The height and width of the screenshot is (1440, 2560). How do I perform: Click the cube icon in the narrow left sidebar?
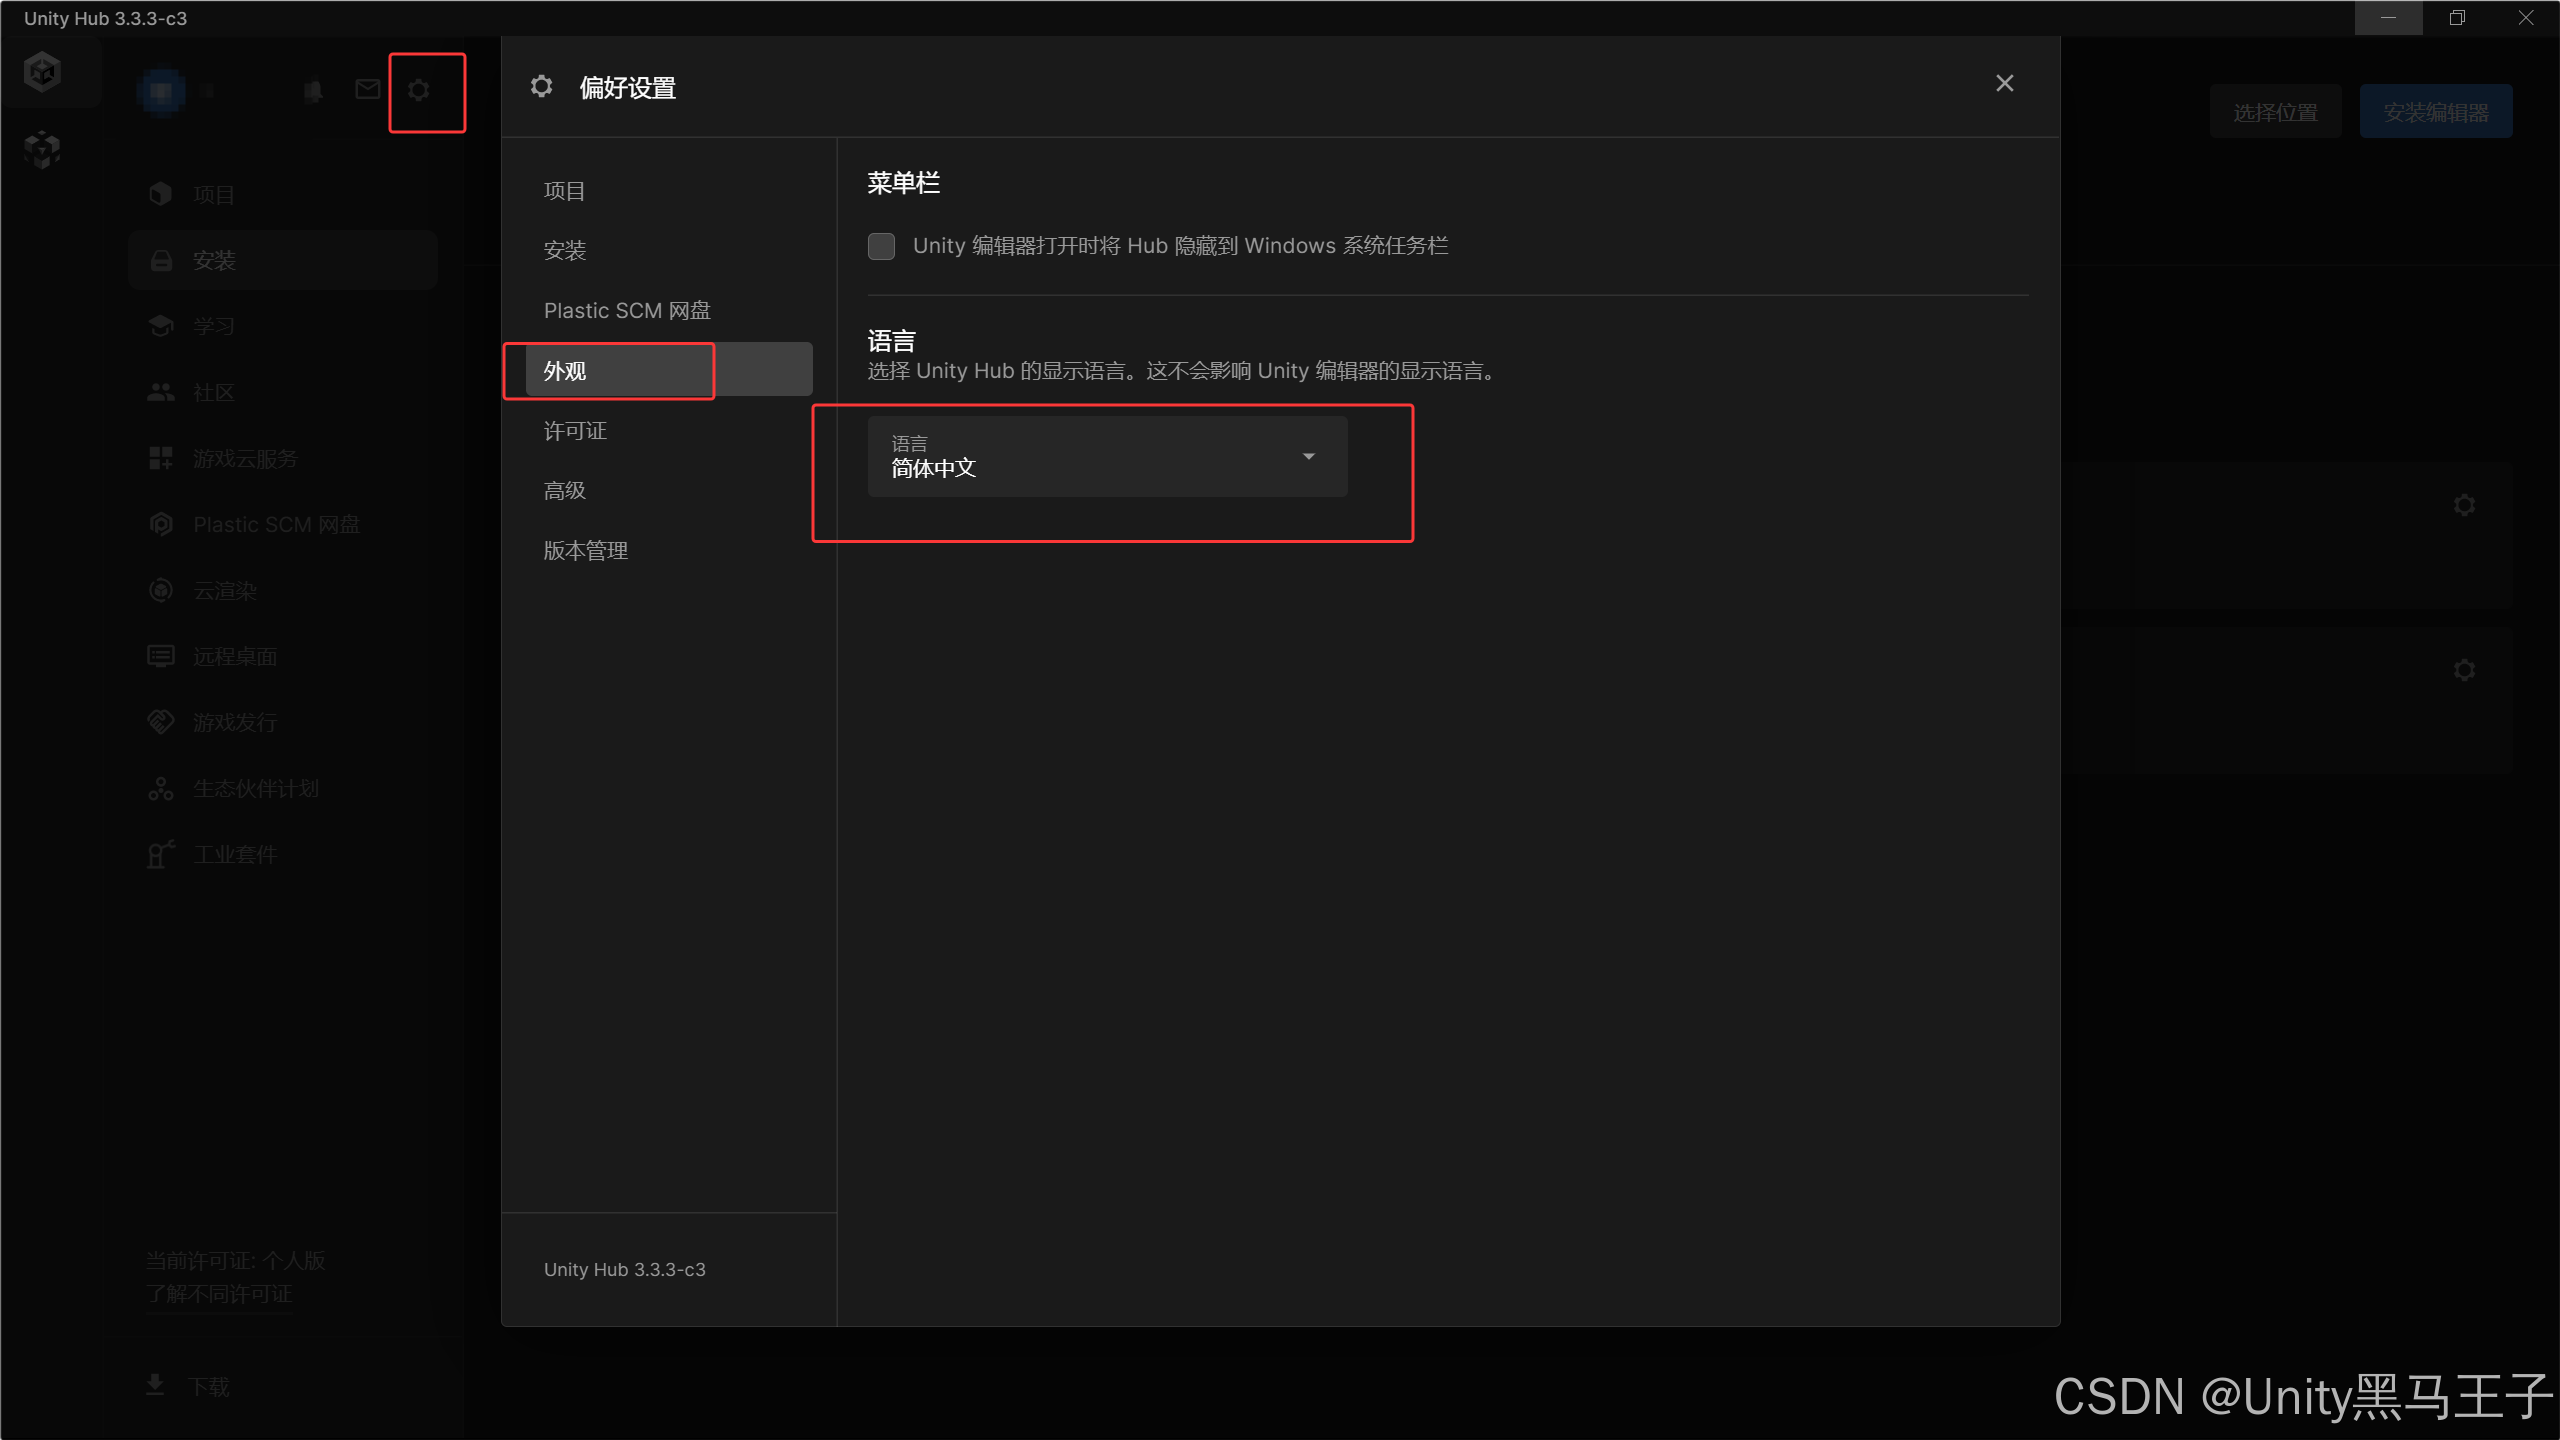[42, 149]
